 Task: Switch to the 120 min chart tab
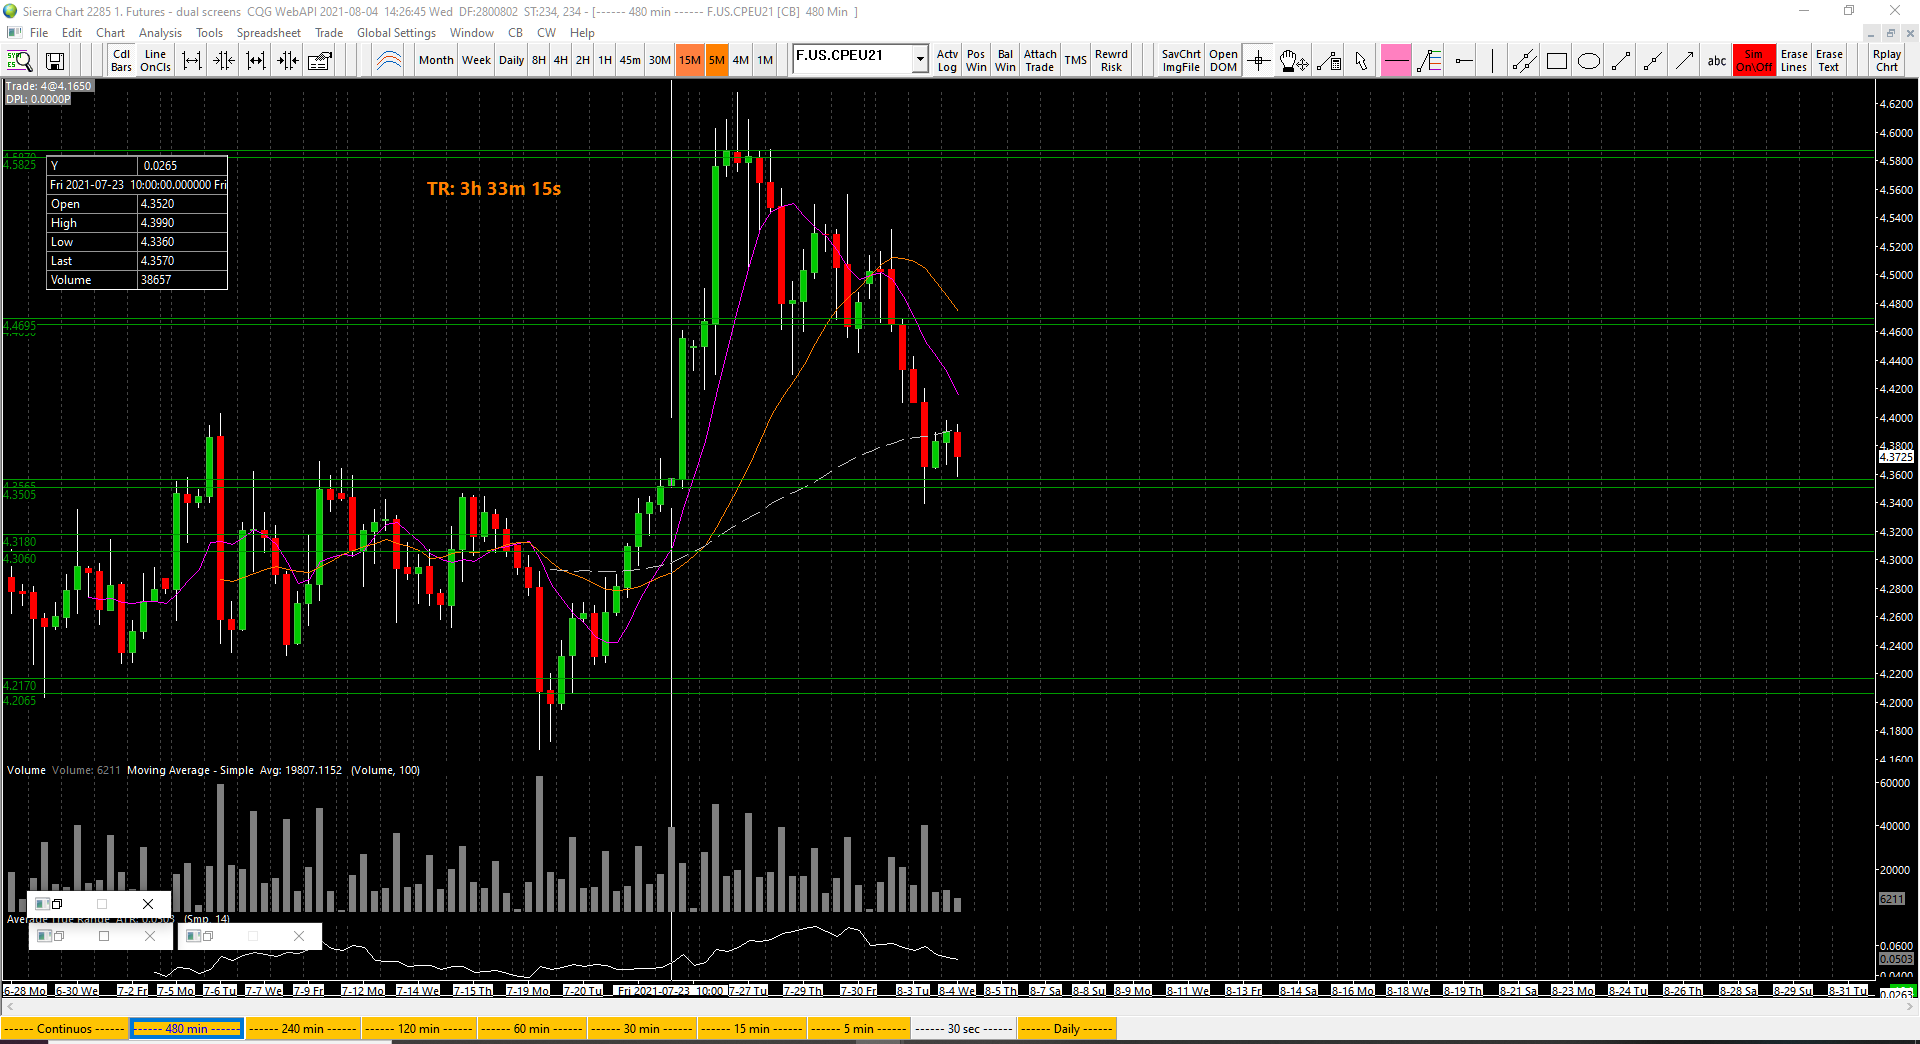(419, 1029)
